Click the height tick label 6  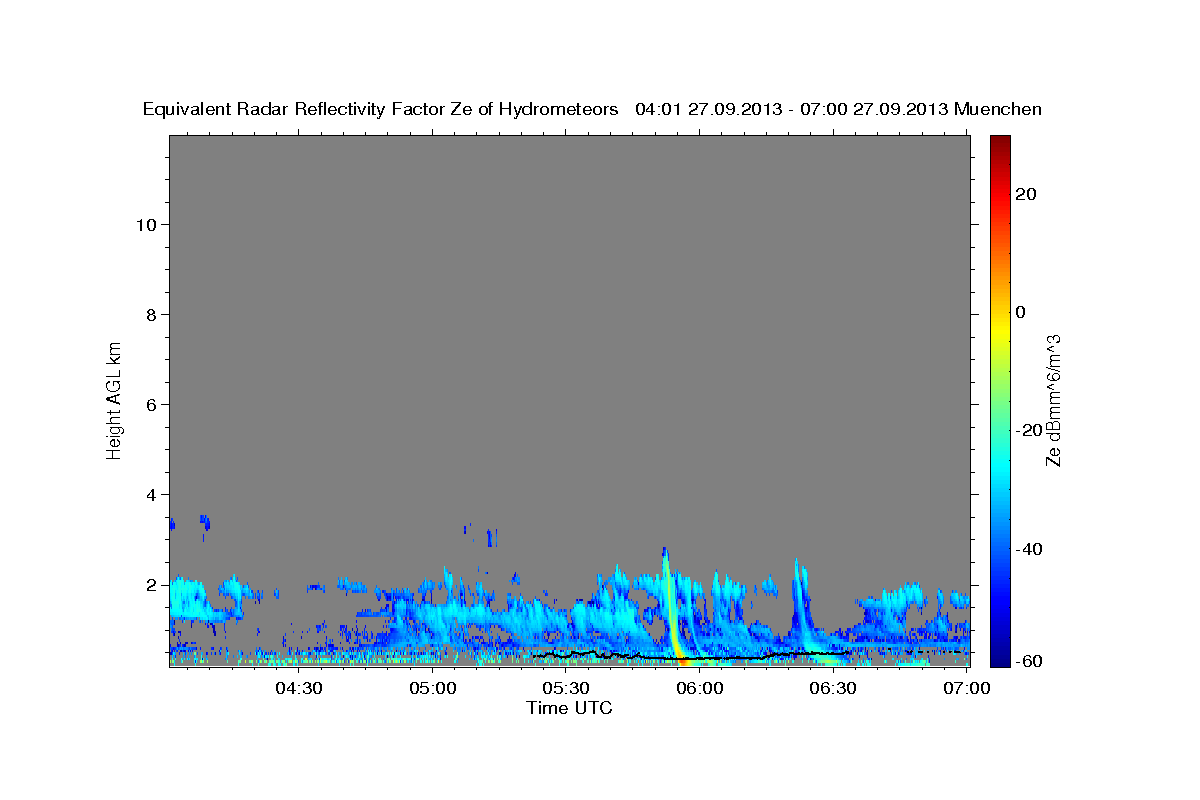tap(152, 404)
